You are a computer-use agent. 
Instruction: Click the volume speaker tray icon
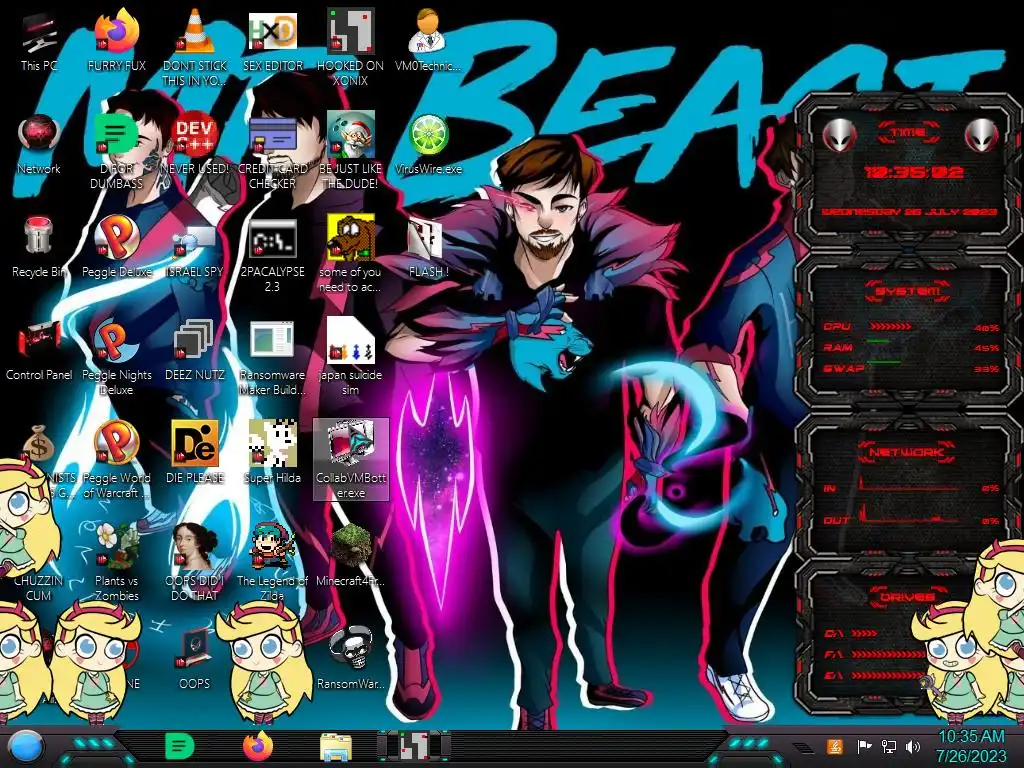[x=913, y=746]
